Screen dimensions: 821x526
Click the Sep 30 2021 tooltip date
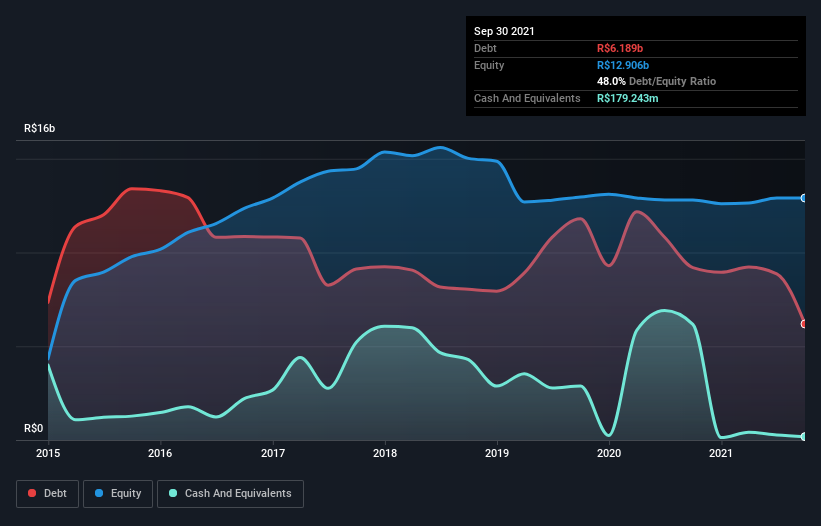504,31
